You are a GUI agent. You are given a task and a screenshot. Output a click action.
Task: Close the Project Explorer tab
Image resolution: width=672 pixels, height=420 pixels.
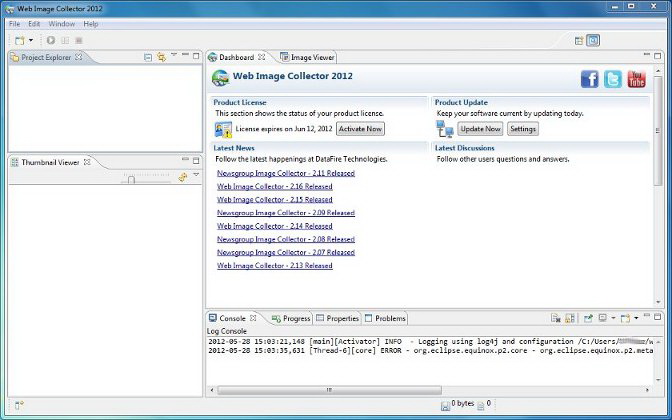(x=79, y=57)
